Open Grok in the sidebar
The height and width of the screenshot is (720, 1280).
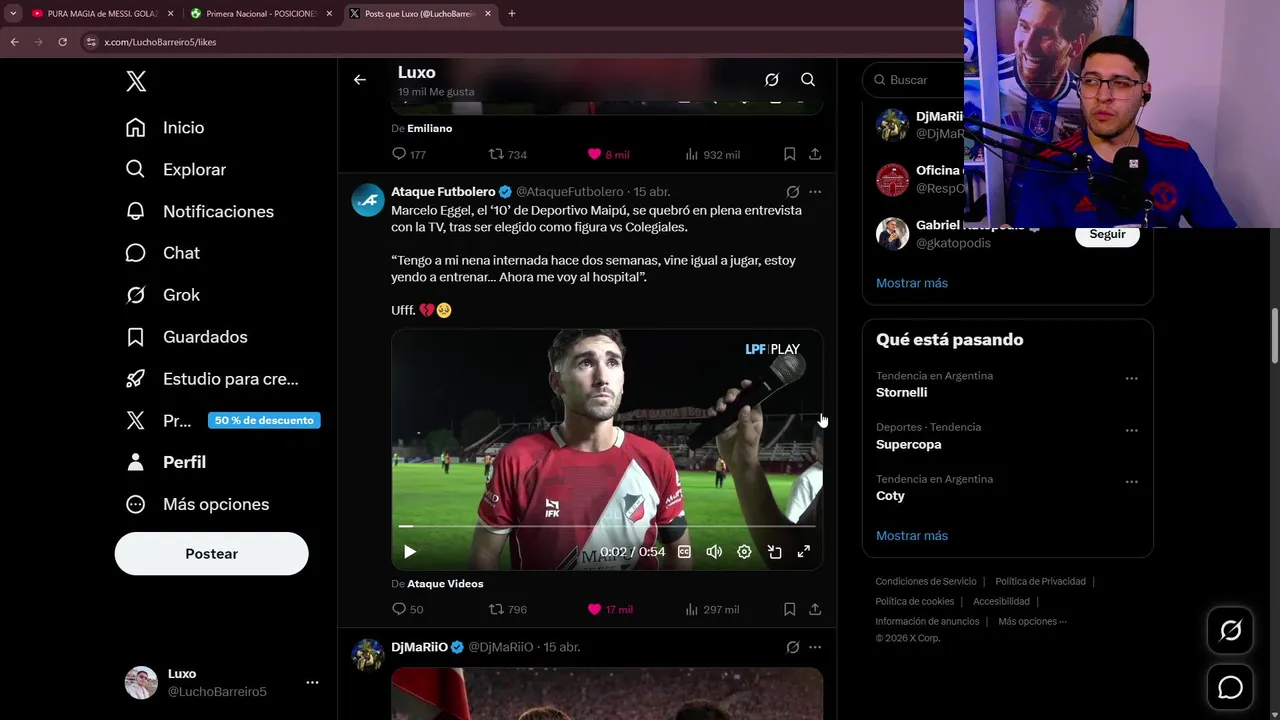[163, 295]
